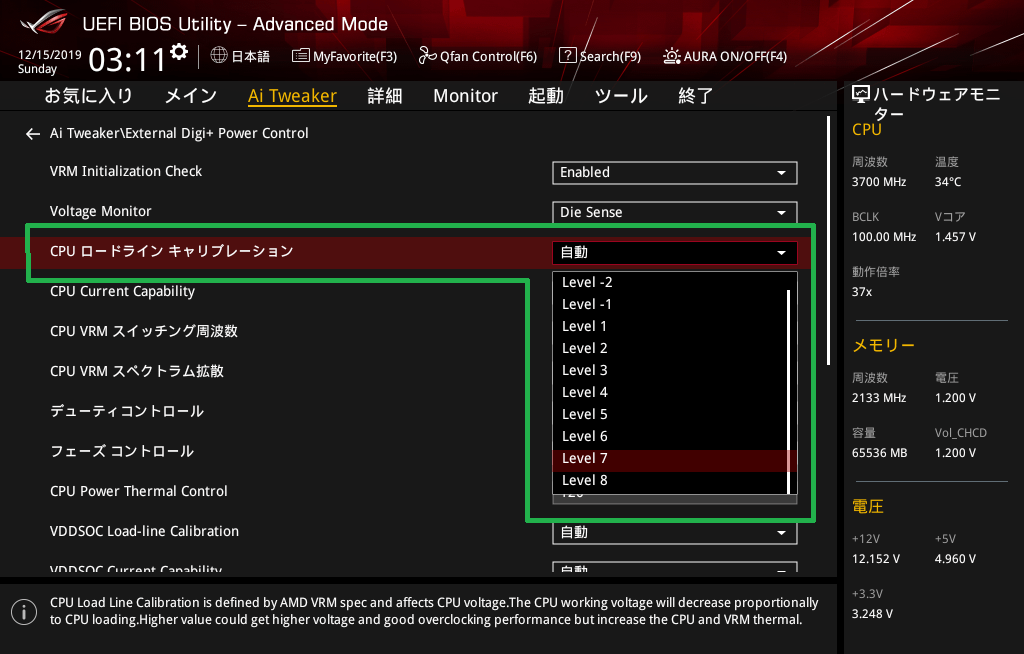Choose Level -1 from the list

point(670,304)
